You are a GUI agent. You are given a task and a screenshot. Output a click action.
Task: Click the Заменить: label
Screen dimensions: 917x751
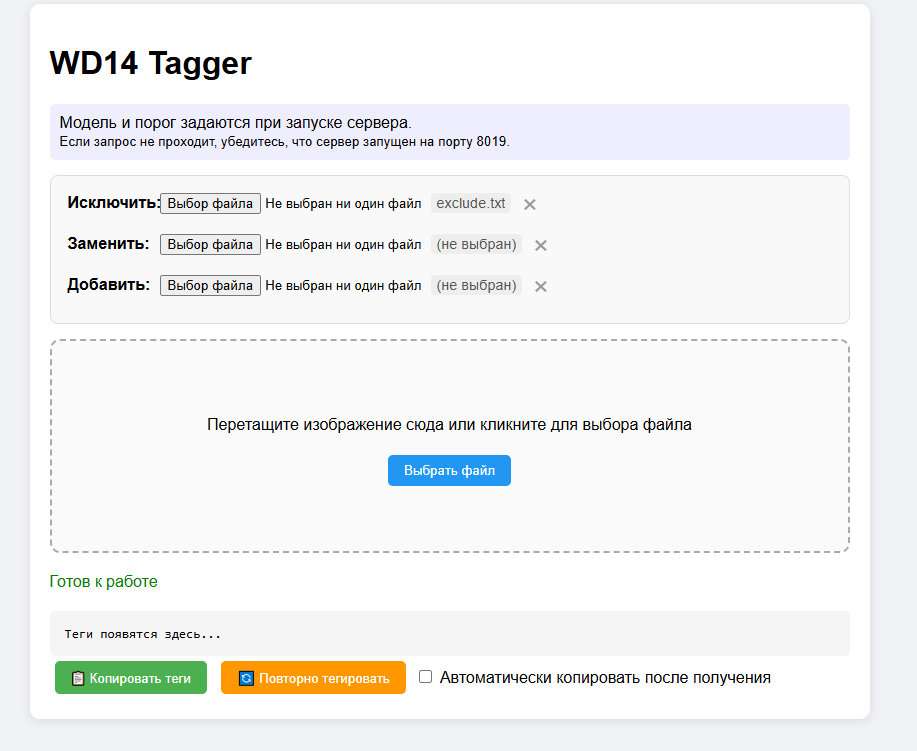tap(108, 243)
